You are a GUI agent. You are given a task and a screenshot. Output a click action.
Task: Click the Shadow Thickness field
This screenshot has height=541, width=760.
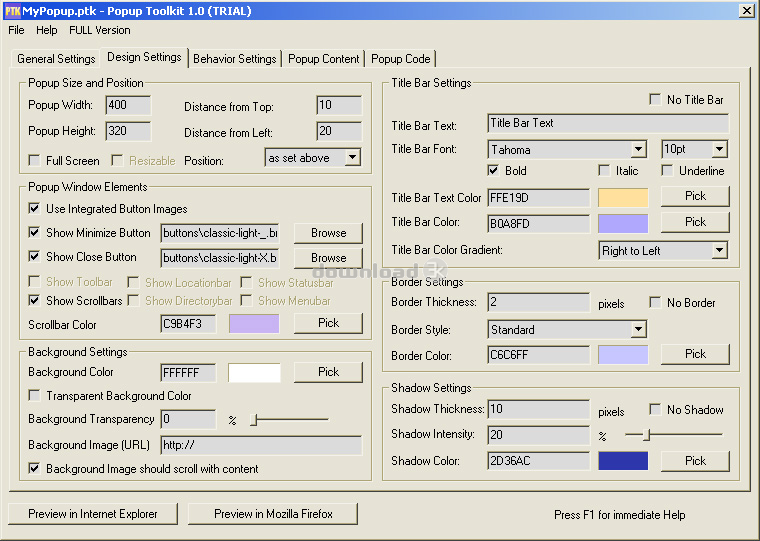tap(538, 409)
